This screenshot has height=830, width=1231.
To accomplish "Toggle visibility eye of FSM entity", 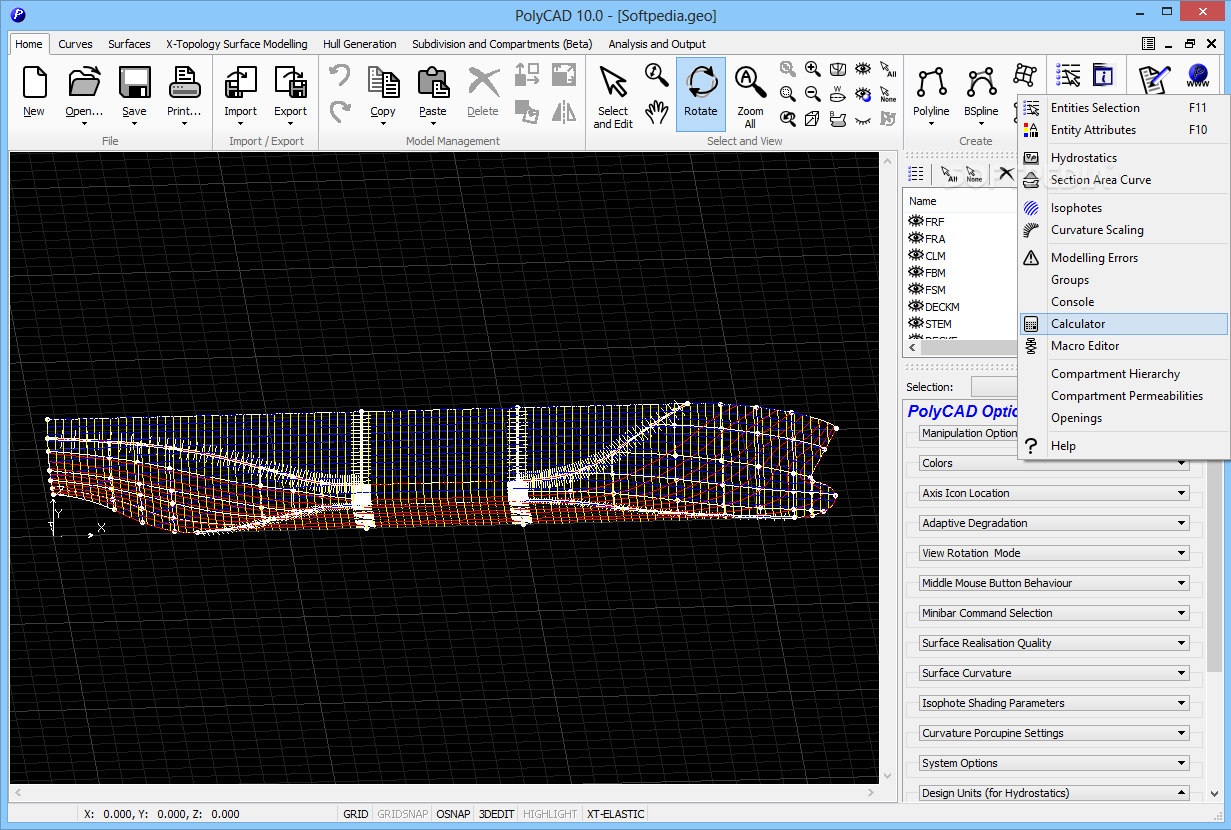I will [x=915, y=289].
